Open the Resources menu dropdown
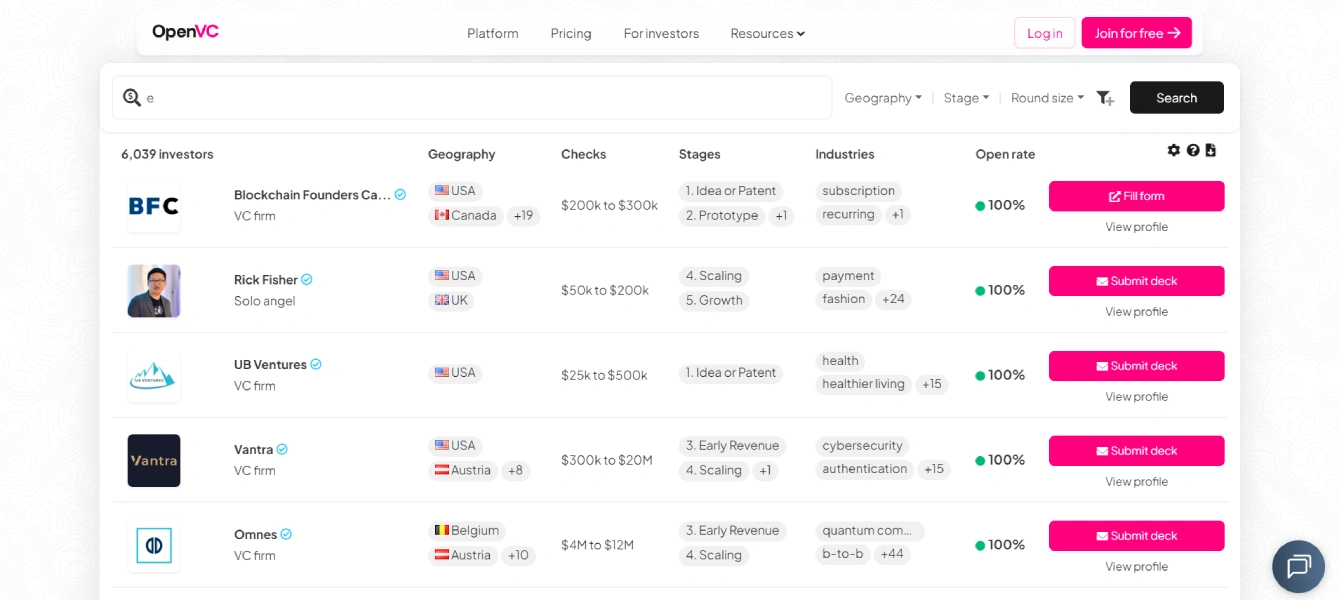Screen dimensions: 1339x600 point(767,33)
